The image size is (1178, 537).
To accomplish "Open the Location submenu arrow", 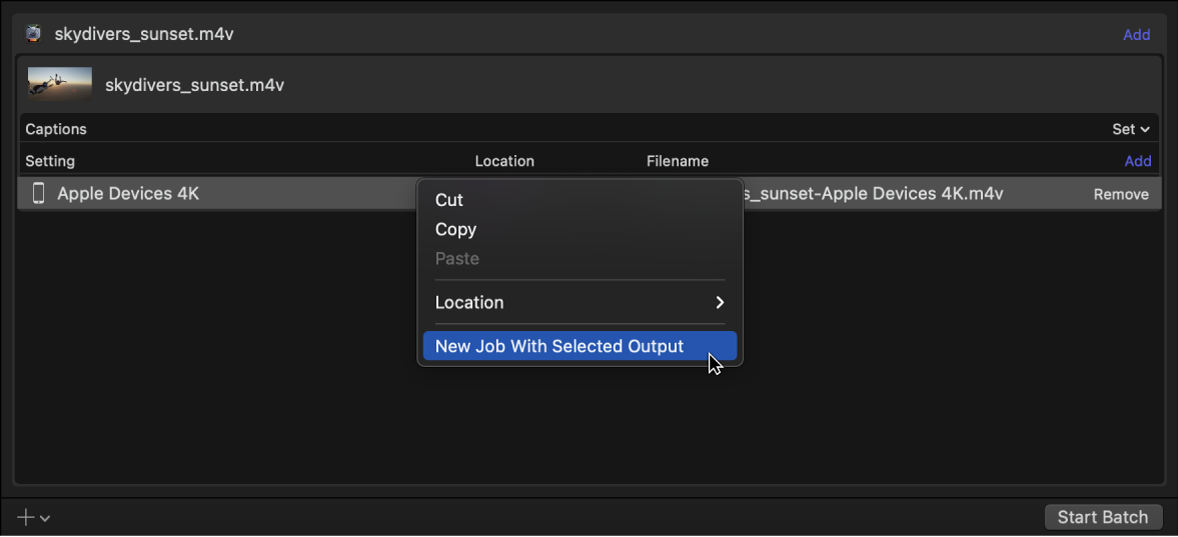I will [x=719, y=303].
